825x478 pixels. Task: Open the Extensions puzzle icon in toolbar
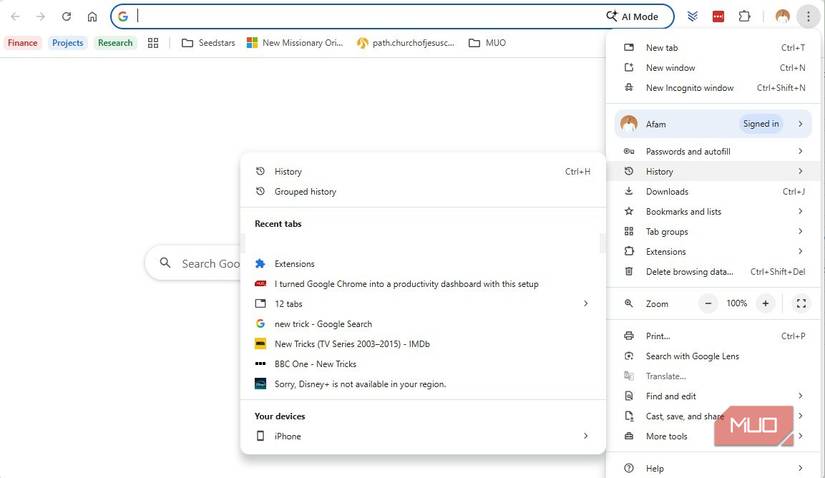tap(745, 16)
